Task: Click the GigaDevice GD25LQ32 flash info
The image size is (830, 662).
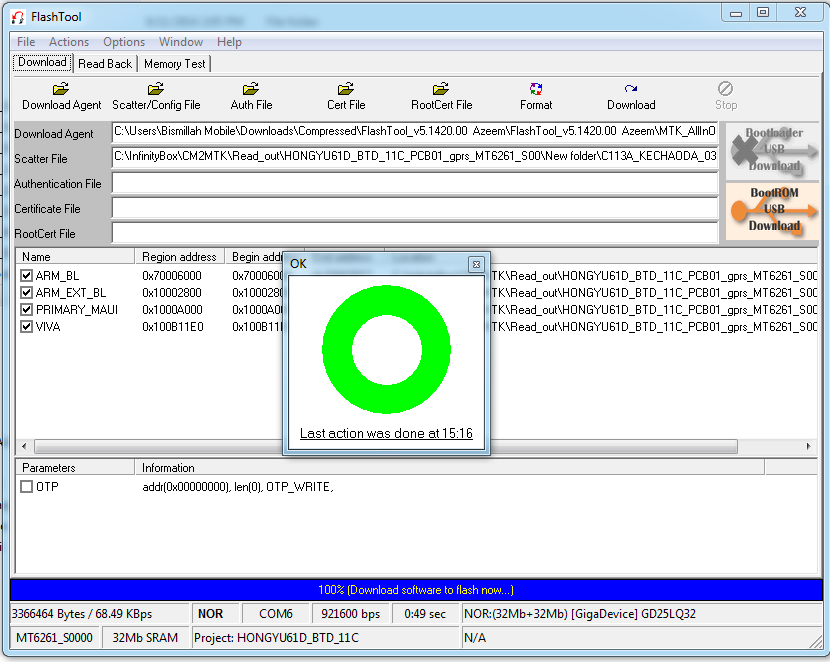Action: tap(641, 614)
